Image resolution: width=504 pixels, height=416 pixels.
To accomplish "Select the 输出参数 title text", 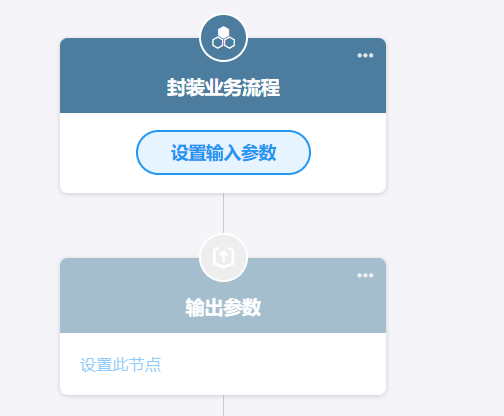I will [x=223, y=307].
